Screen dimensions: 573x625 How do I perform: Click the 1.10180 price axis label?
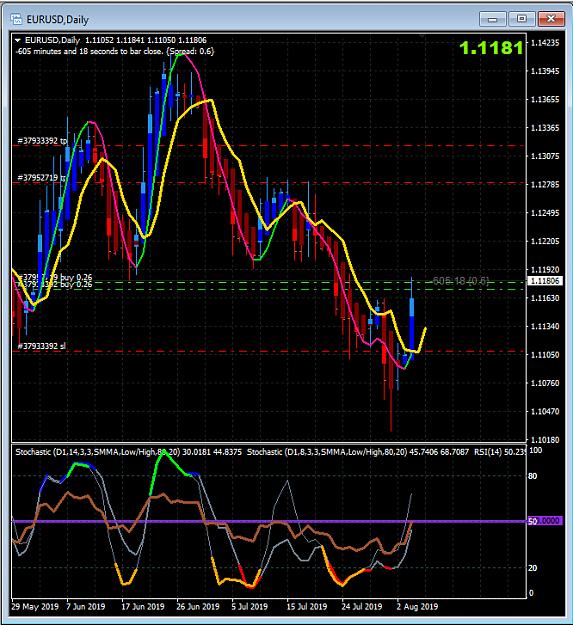[x=545, y=440]
